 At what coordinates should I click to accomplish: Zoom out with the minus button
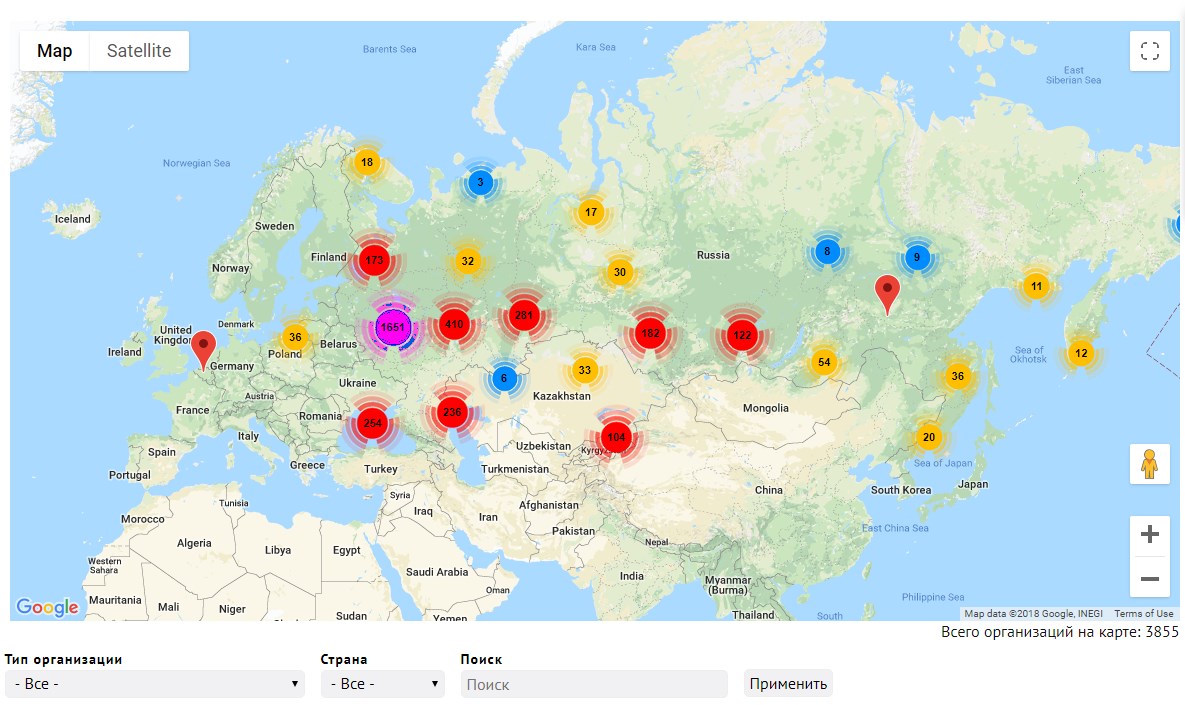click(x=1149, y=579)
